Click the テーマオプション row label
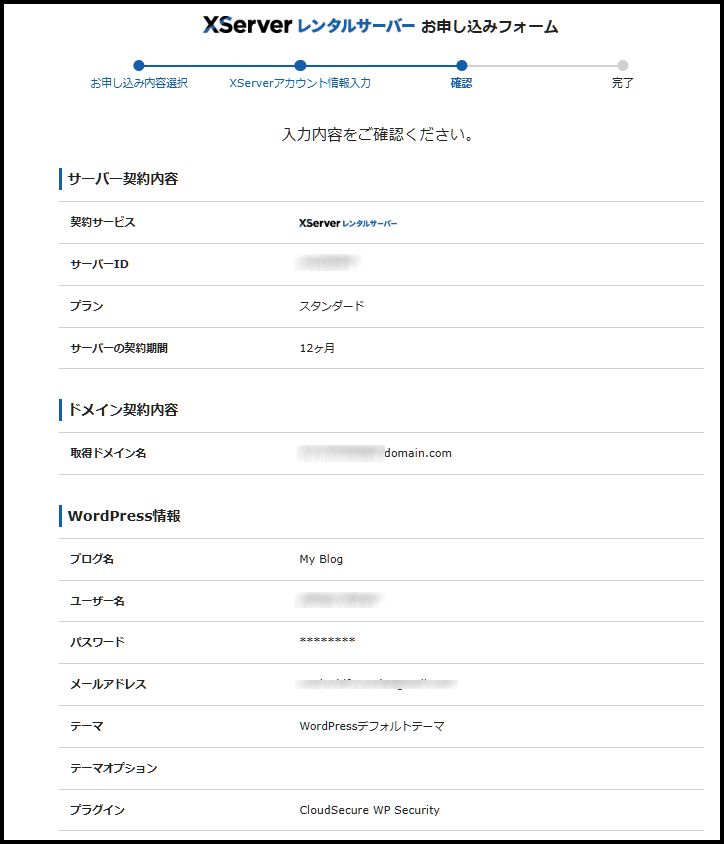 click(x=114, y=768)
